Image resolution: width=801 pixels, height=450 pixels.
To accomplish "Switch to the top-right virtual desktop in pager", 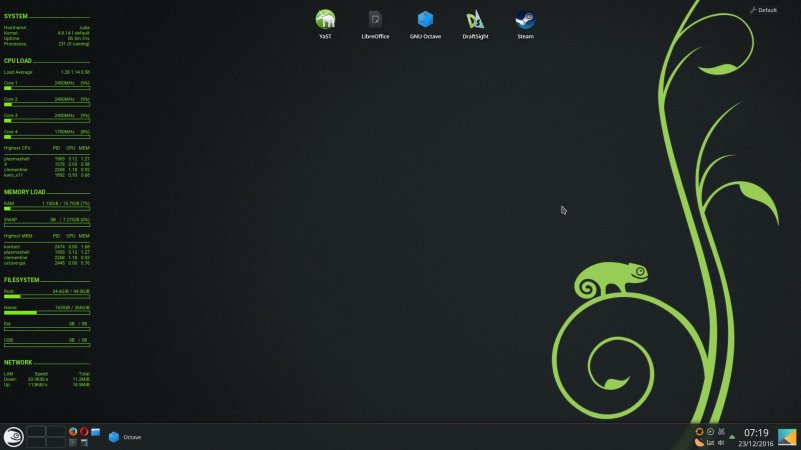I will pos(56,431).
